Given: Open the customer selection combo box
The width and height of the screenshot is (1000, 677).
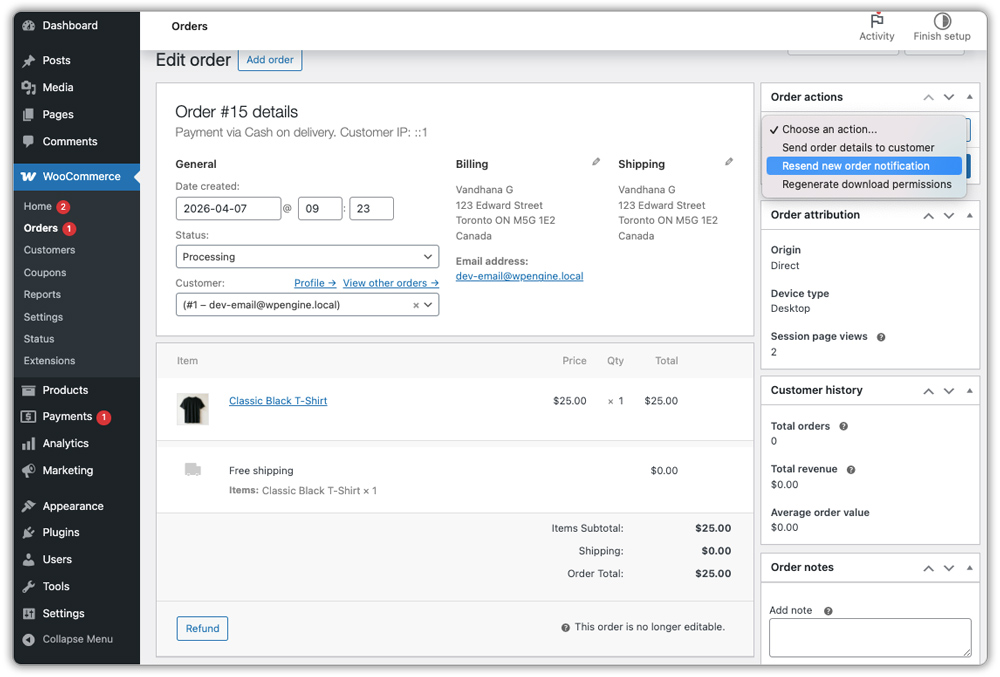Looking at the screenshot, I should (306, 304).
